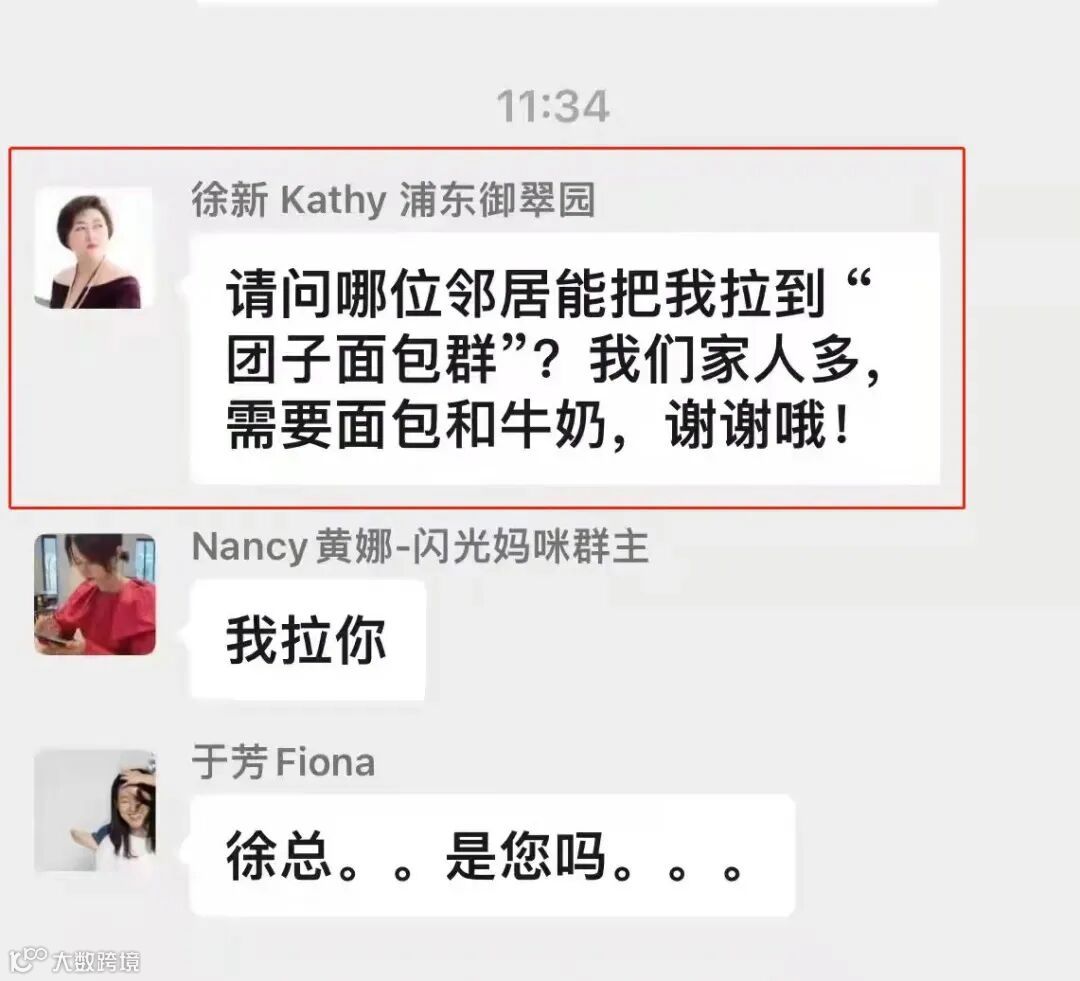The image size is (1080, 981).
Task: Tap the name Nancy 黄娜-闪光妈咪群主
Action: (420, 547)
